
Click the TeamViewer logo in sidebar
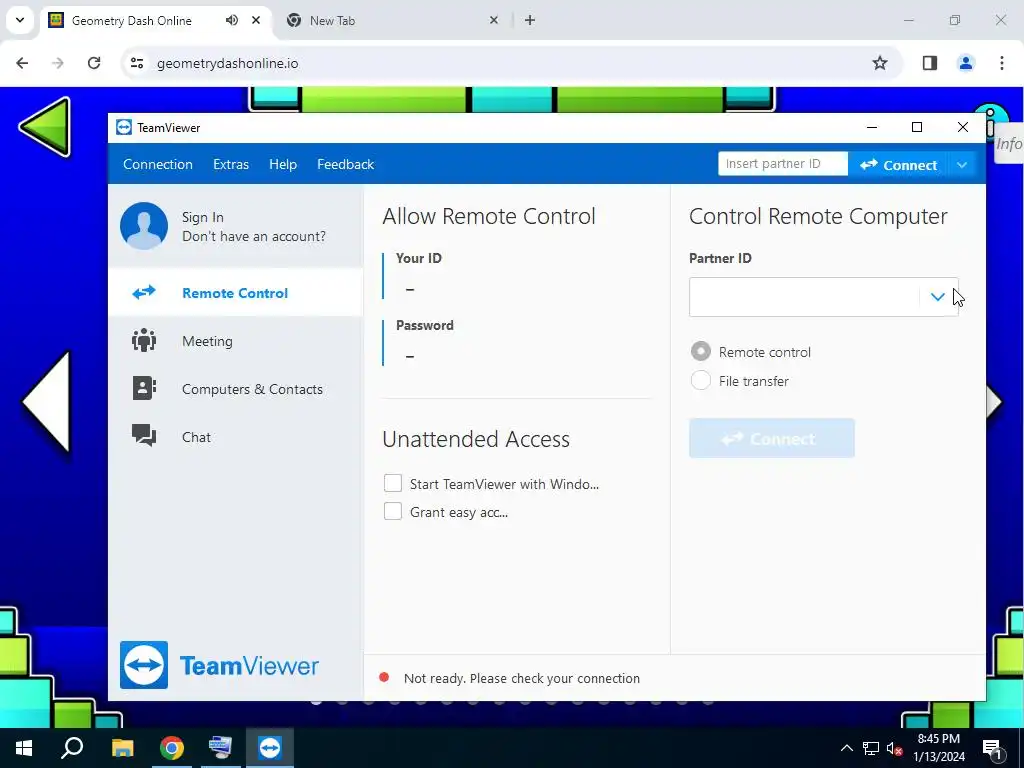(x=219, y=665)
